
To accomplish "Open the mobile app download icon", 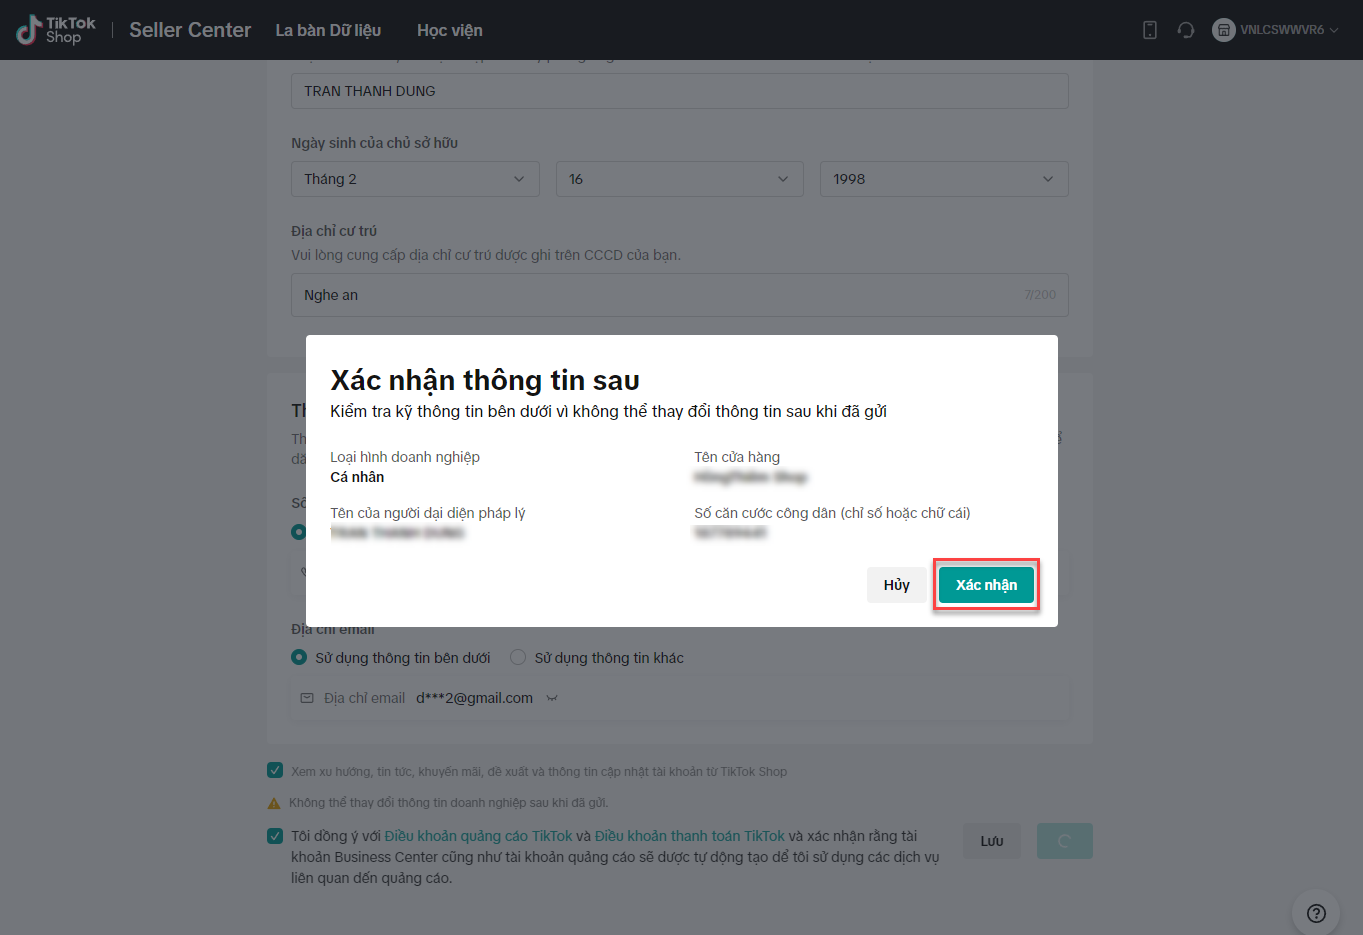I will pyautogui.click(x=1150, y=30).
